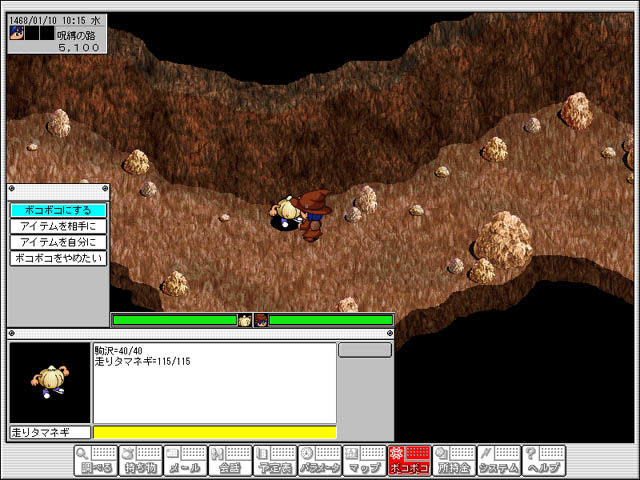Click the blue-haired party member portrait

pos(17,32)
